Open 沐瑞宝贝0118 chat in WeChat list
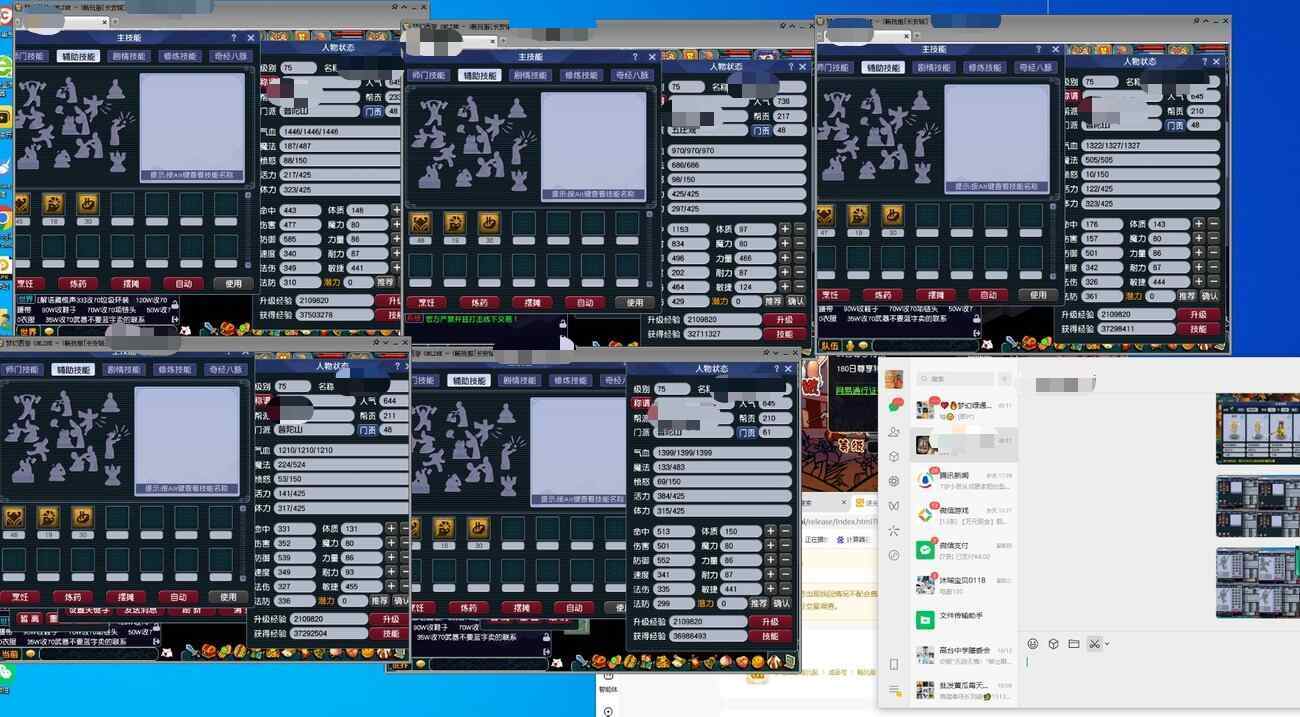The width and height of the screenshot is (1300, 717). pyautogui.click(x=963, y=585)
